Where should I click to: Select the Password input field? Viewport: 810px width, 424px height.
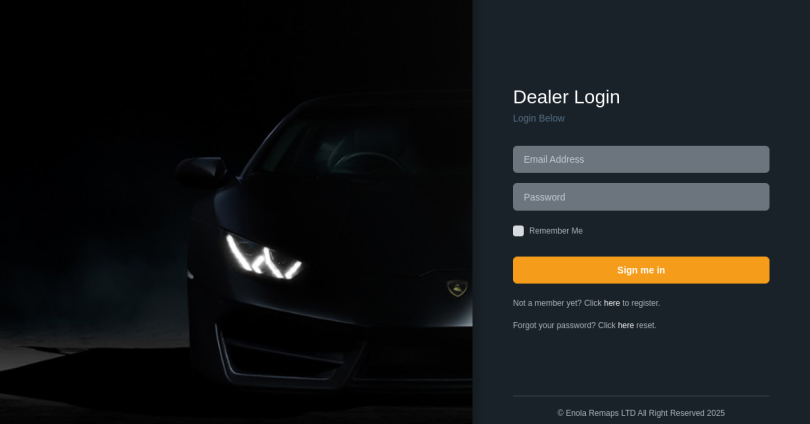(641, 197)
